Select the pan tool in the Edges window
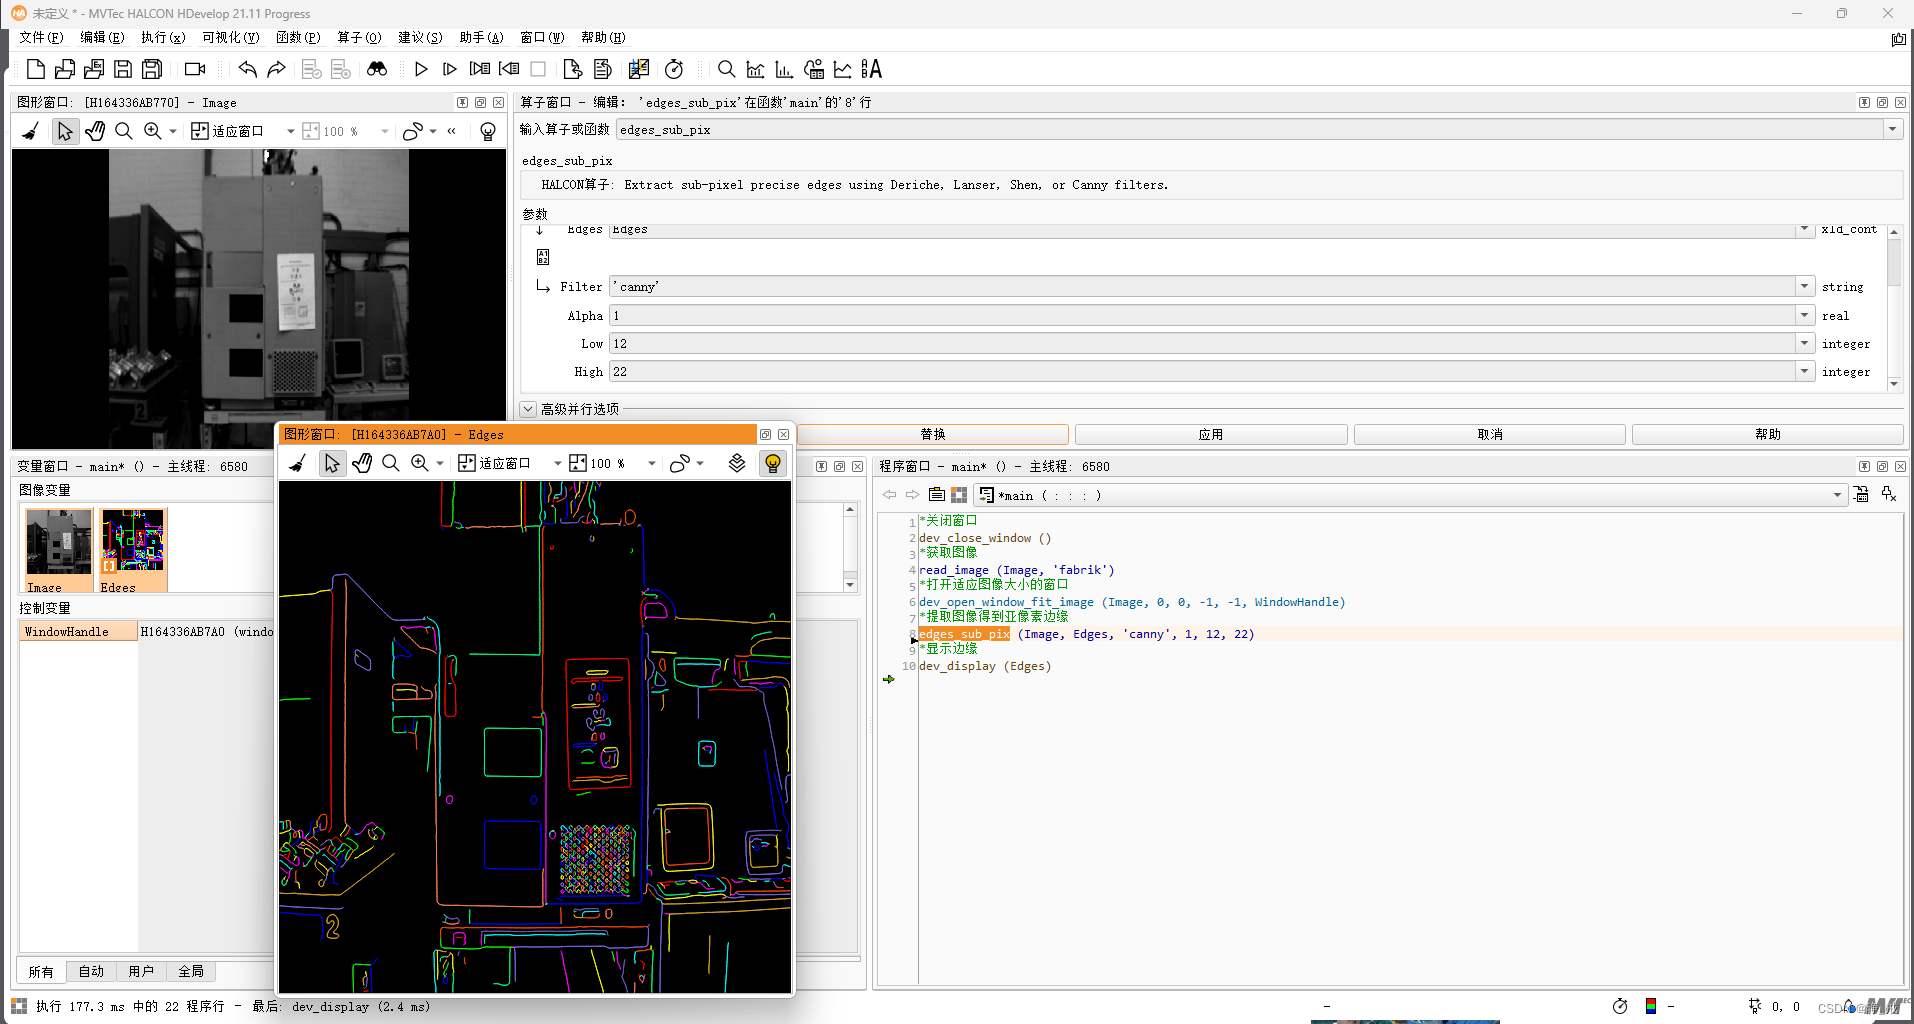The height and width of the screenshot is (1024, 1914). click(362, 462)
